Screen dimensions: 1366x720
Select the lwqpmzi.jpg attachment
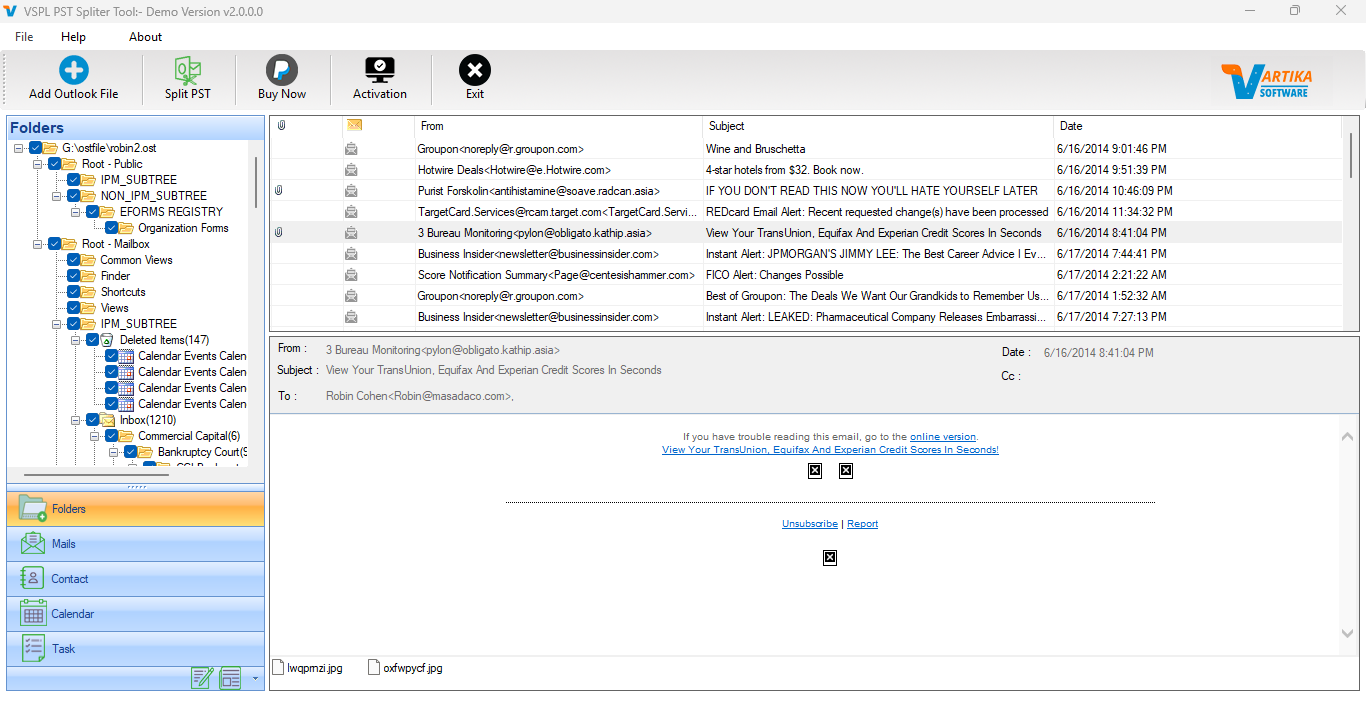[x=307, y=667]
